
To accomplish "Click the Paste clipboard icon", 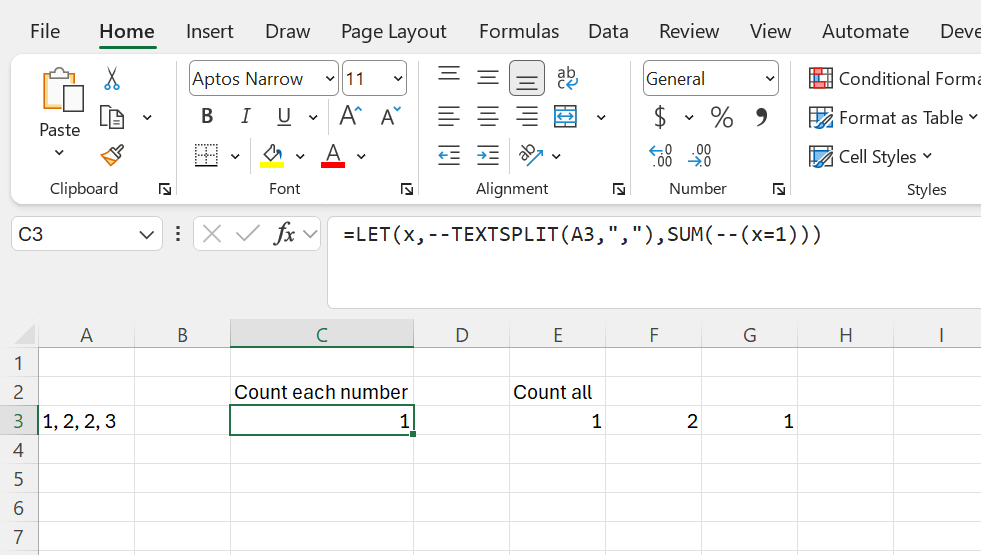I will [63, 90].
